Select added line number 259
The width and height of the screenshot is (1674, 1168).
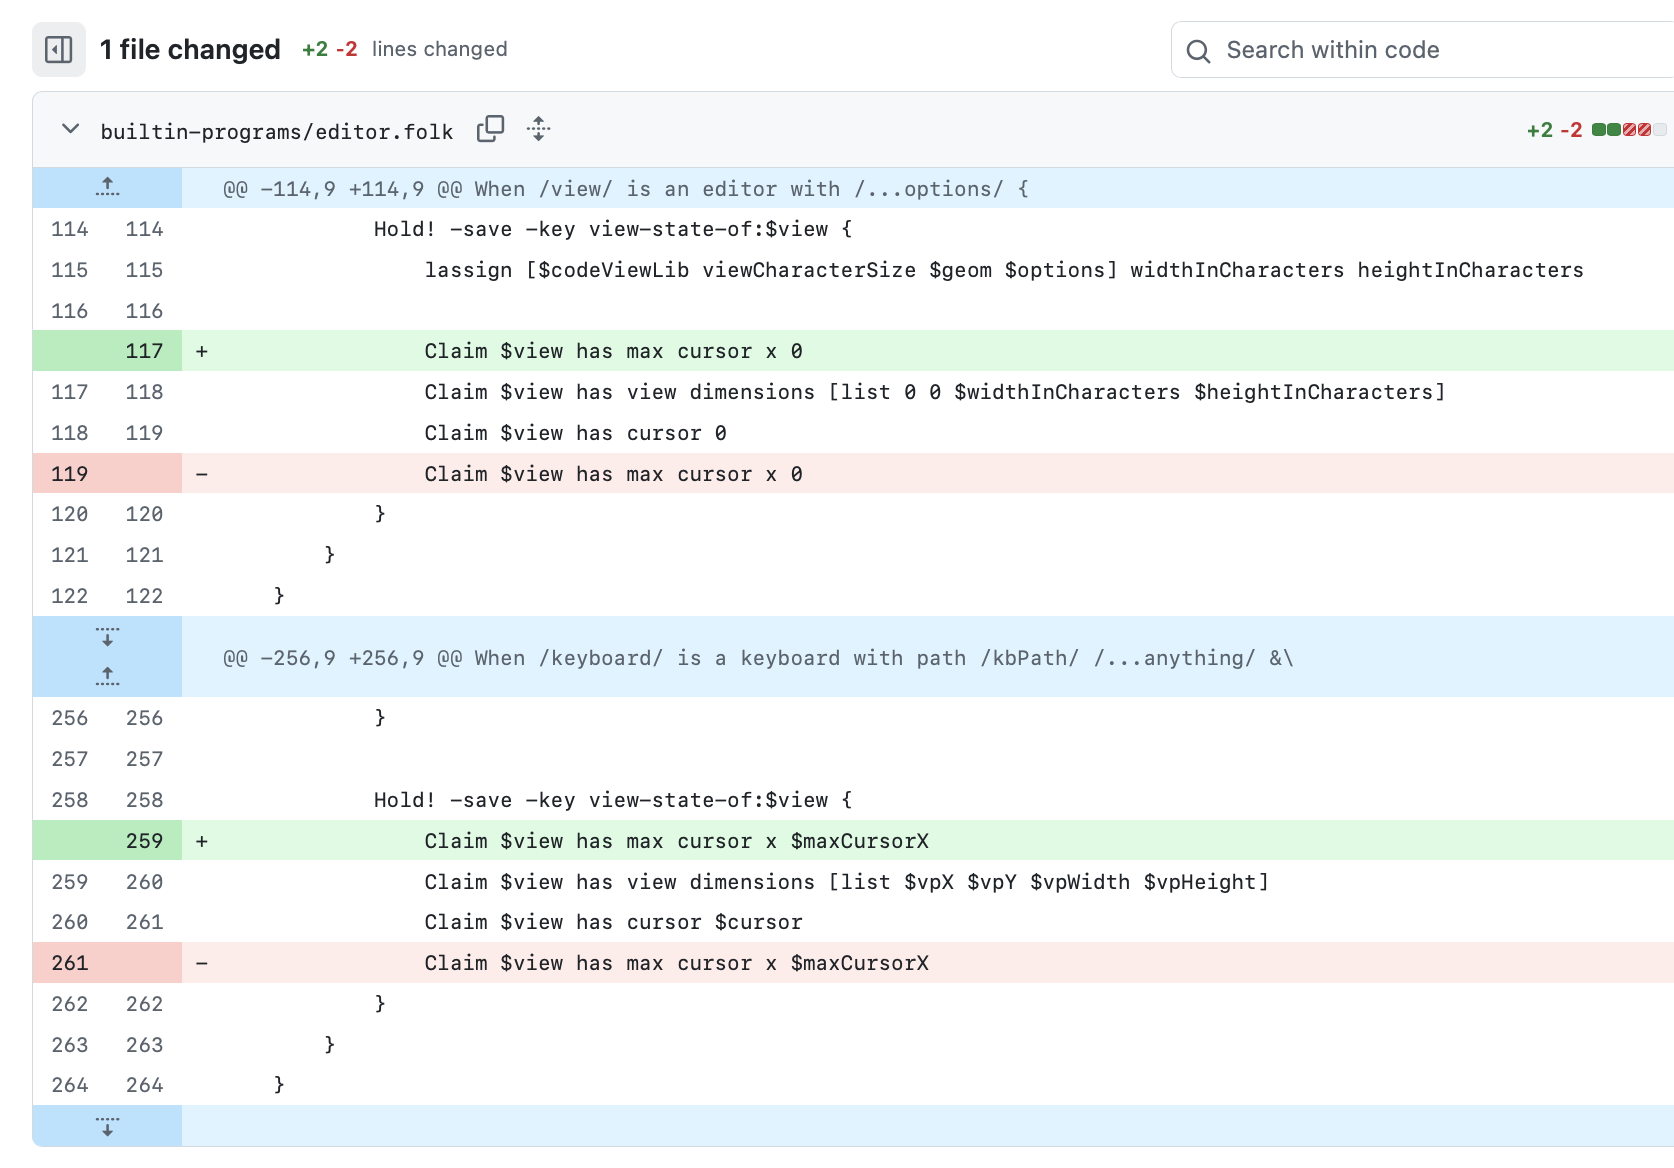click(x=144, y=841)
